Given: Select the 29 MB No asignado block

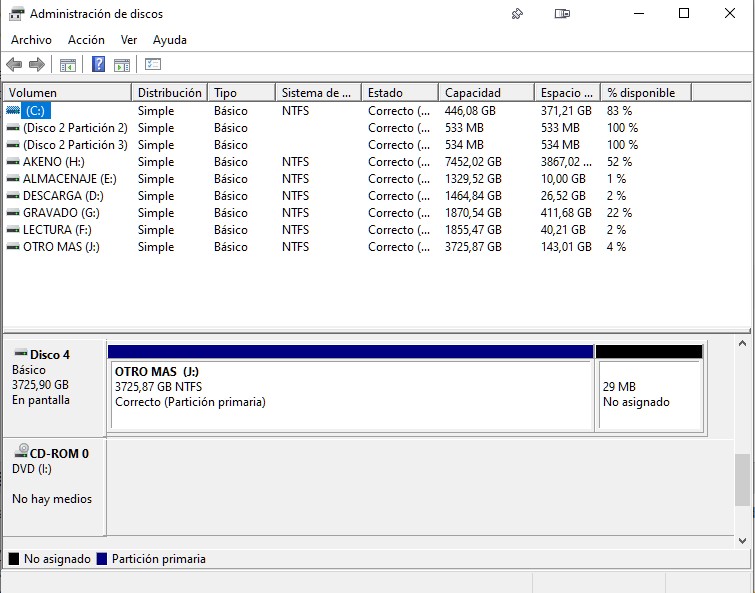Looking at the screenshot, I should [x=650, y=388].
